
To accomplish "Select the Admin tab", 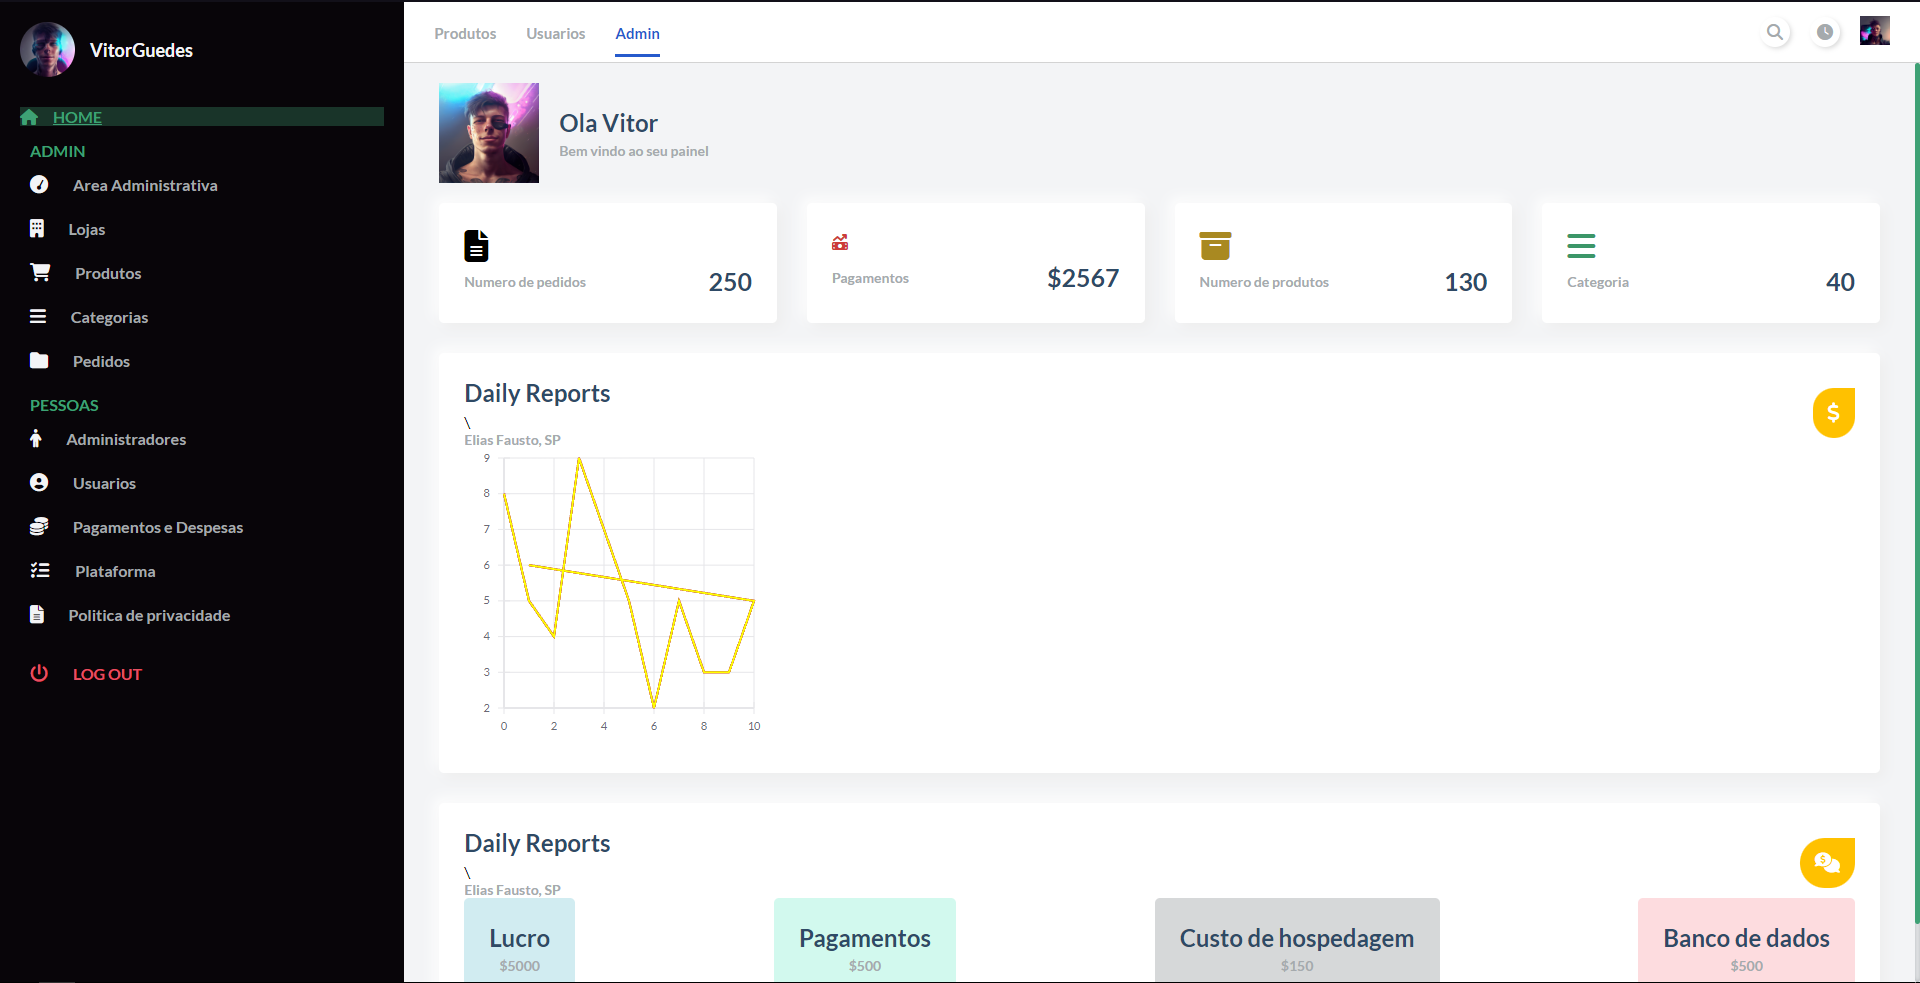I will (x=637, y=34).
